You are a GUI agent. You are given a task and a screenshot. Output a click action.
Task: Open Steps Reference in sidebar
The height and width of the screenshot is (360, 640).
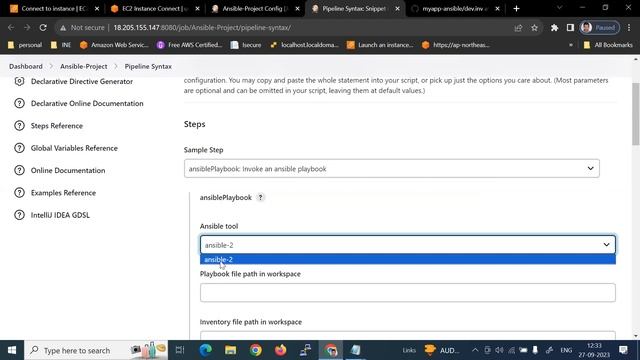[57, 126]
